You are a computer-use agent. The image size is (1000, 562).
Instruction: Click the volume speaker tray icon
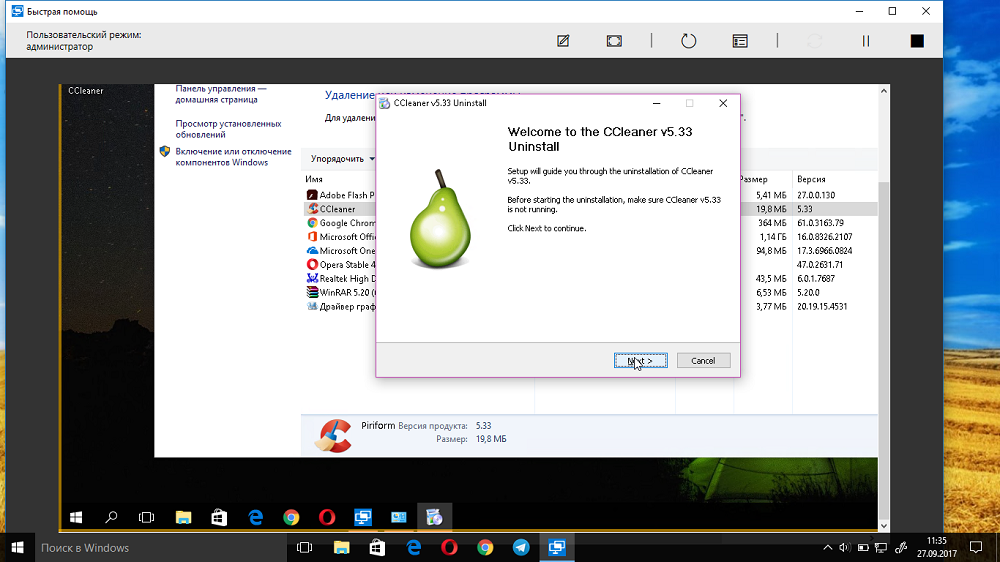click(x=845, y=548)
